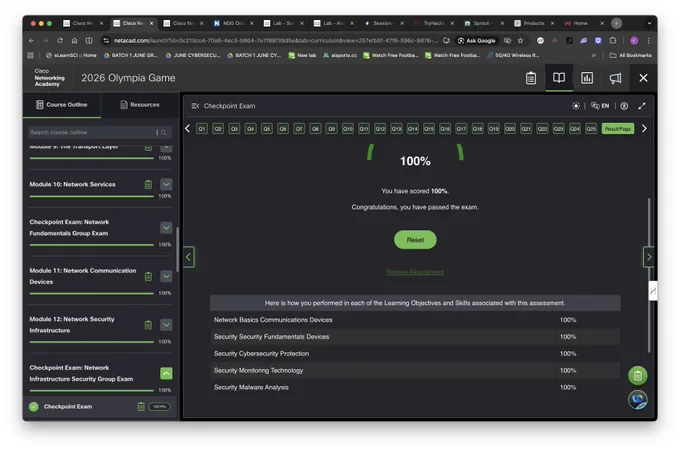680x451 pixels.
Task: Jump to question Q5
Action: [x=267, y=129]
